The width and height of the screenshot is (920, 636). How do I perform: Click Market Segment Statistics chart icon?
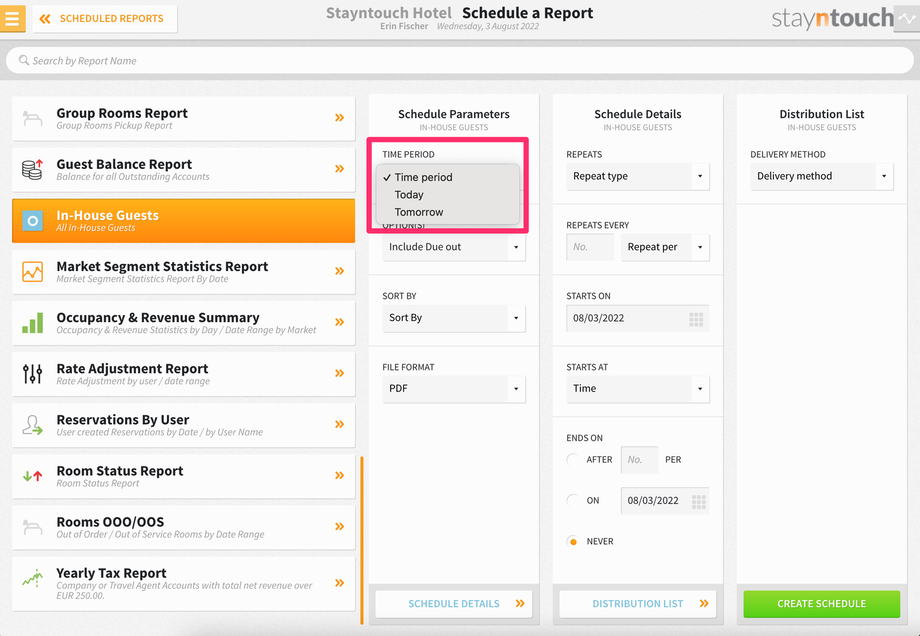point(32,272)
